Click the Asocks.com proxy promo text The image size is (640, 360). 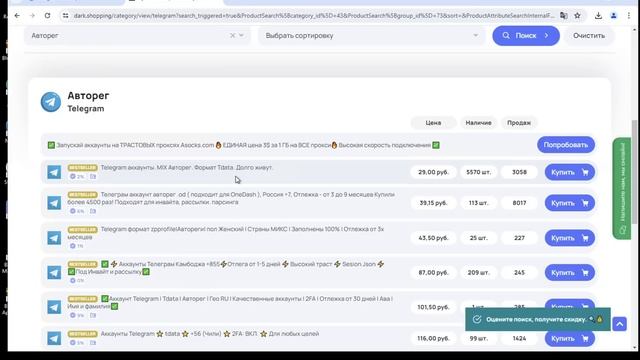244,145
